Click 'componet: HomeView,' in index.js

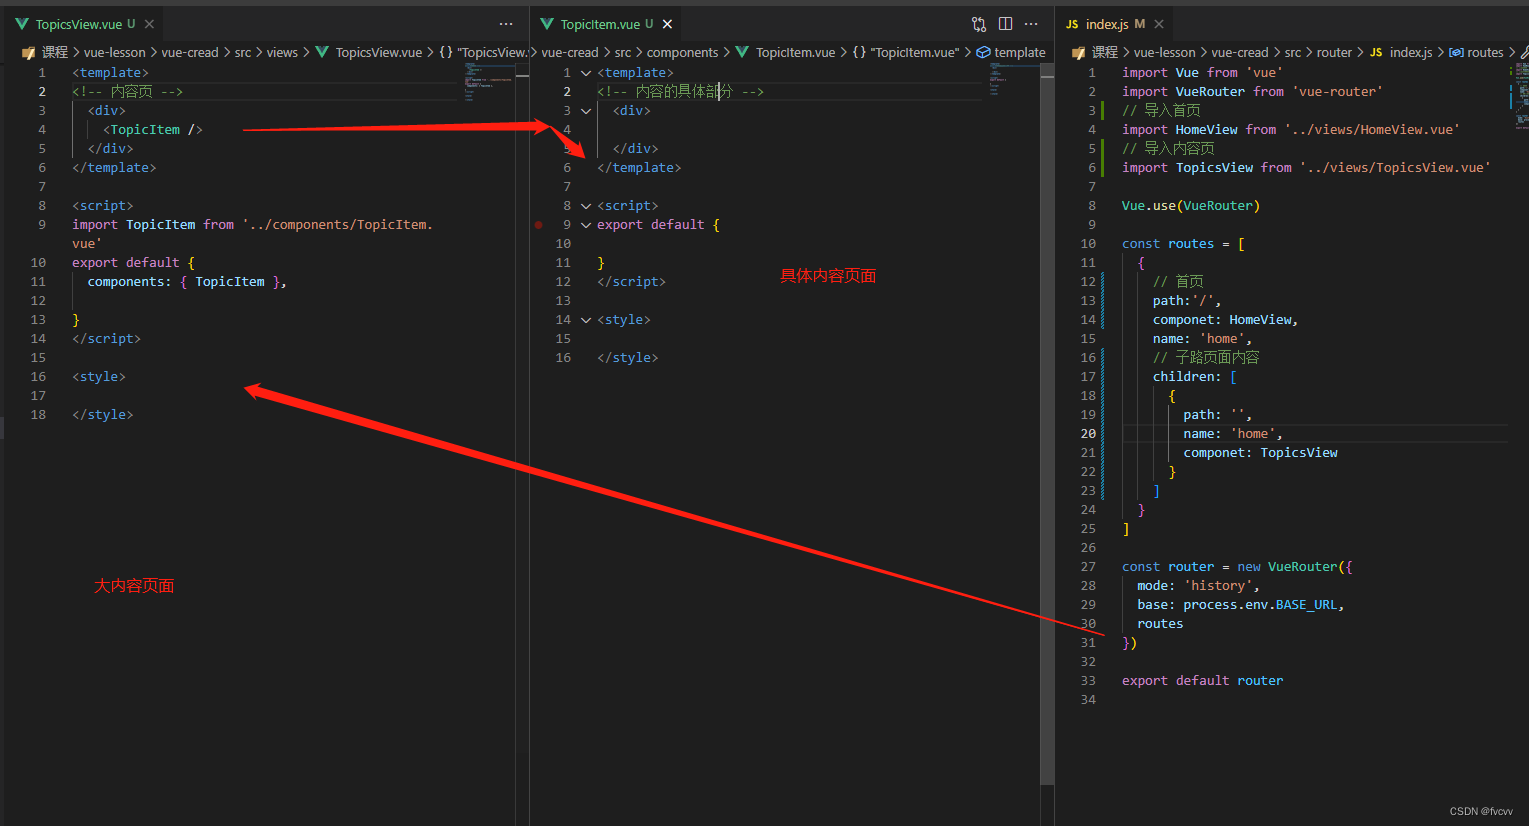tap(1225, 320)
